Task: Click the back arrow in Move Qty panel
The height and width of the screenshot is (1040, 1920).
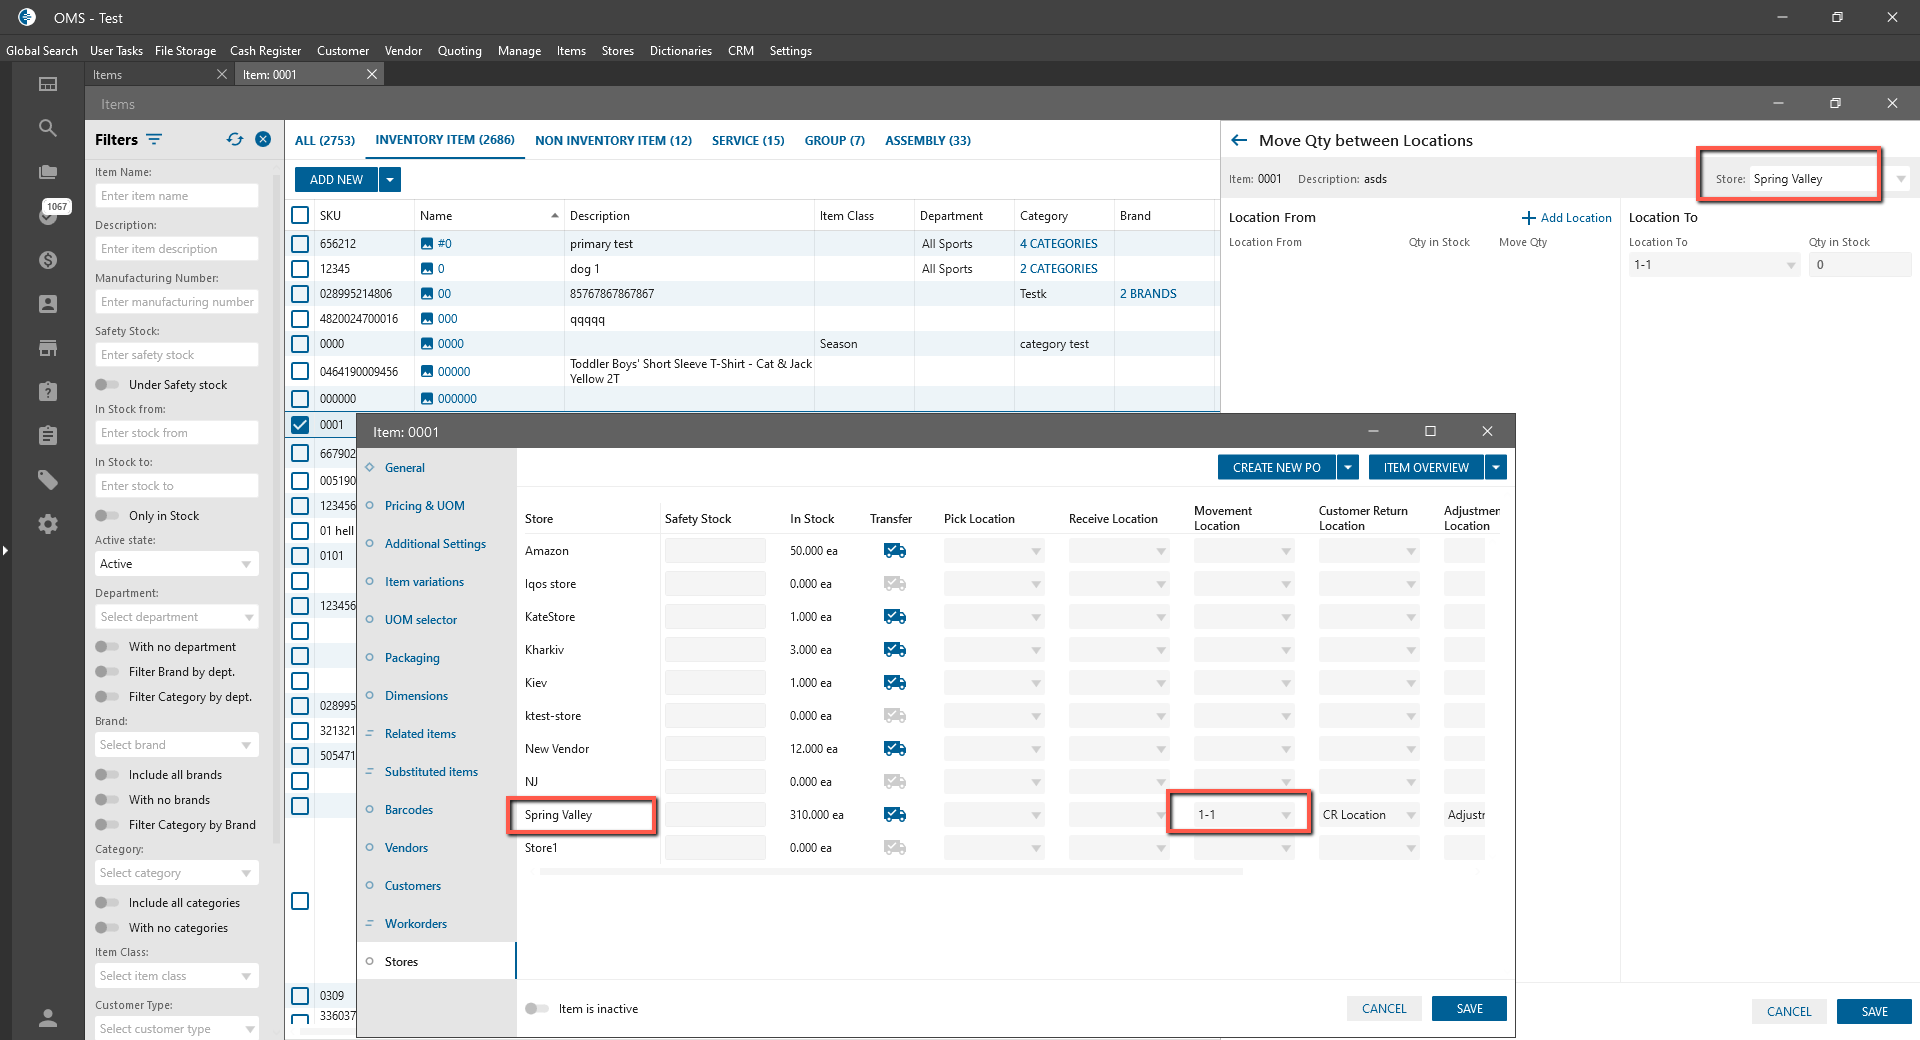Action: 1239,141
